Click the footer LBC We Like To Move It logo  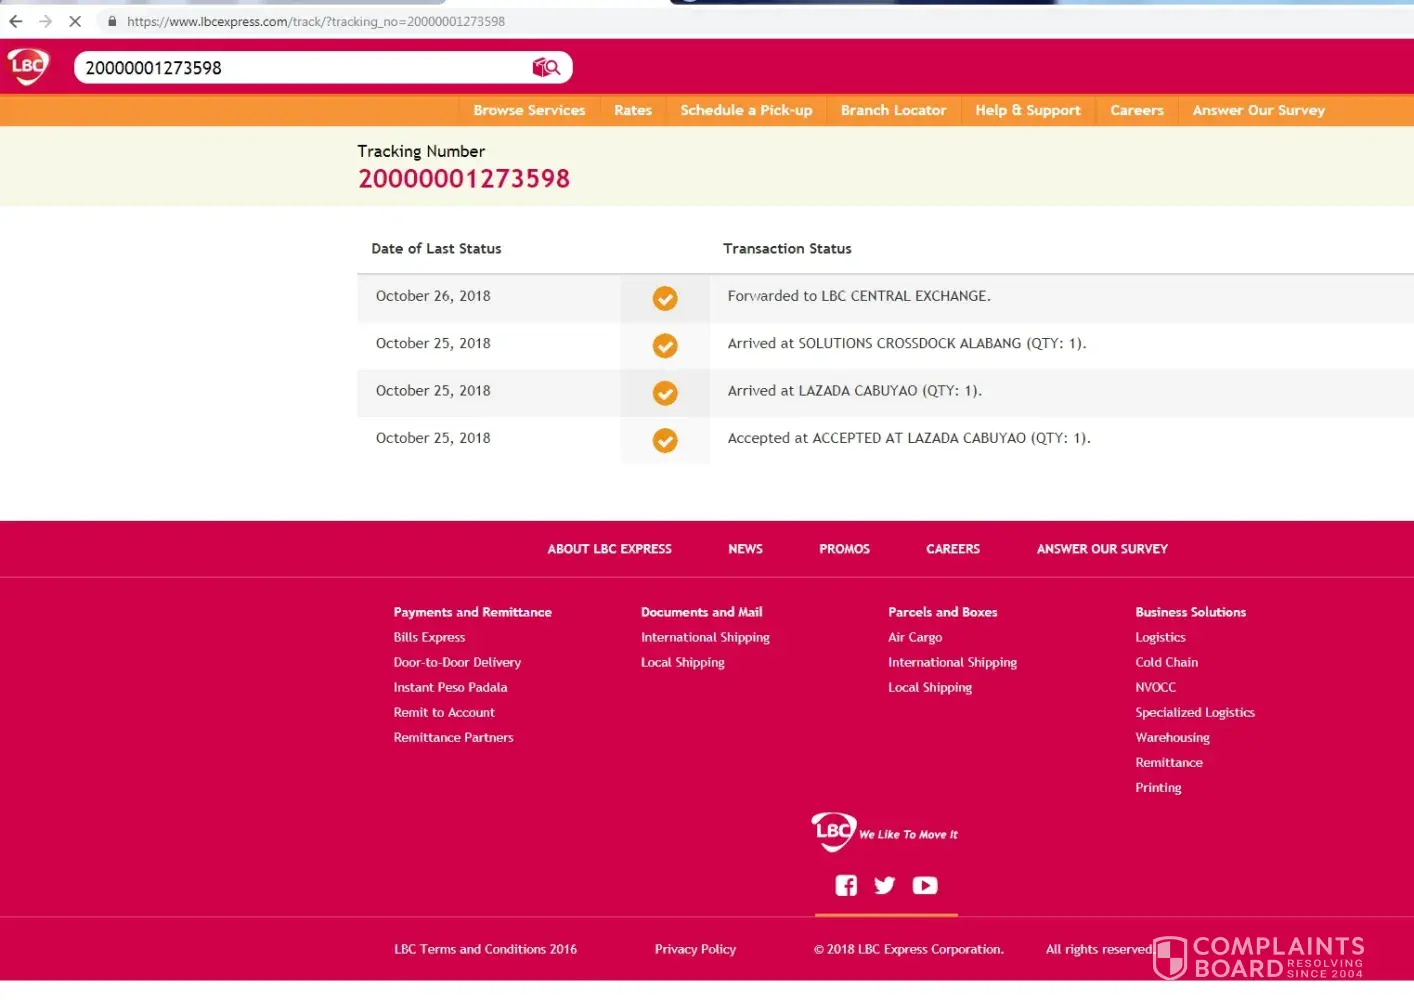click(x=884, y=832)
